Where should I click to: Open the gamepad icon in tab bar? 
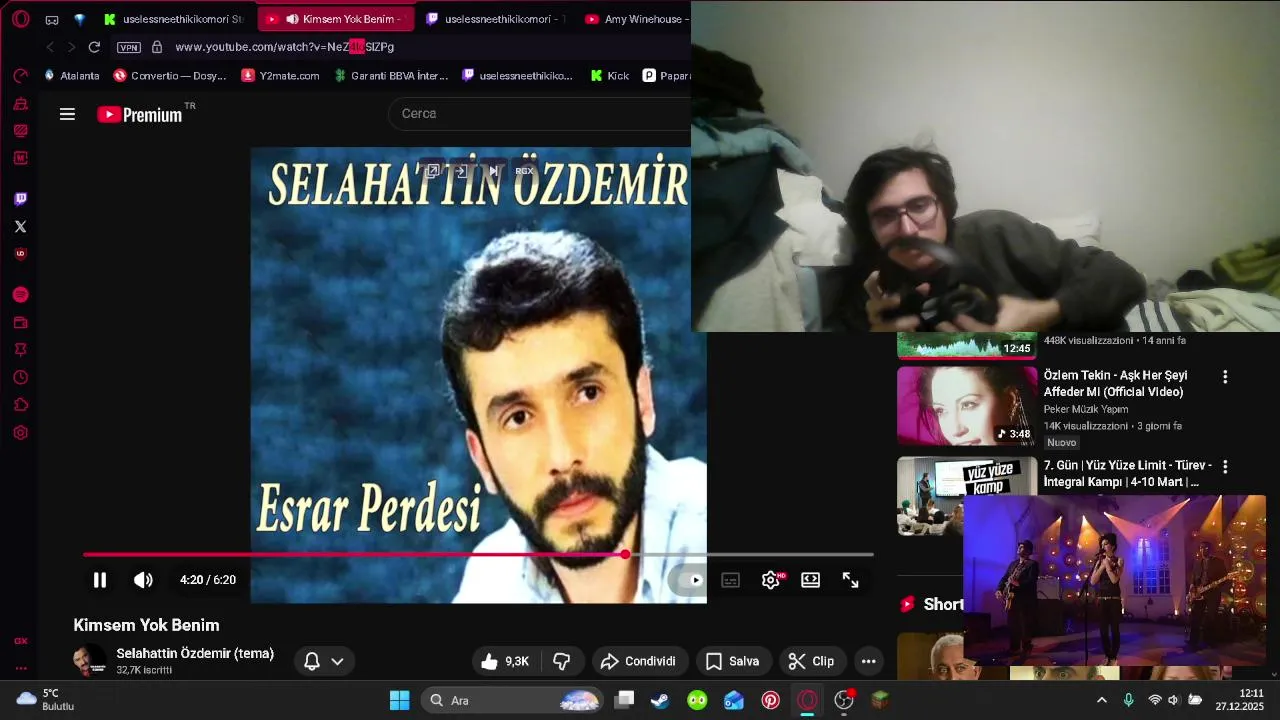tap(52, 19)
